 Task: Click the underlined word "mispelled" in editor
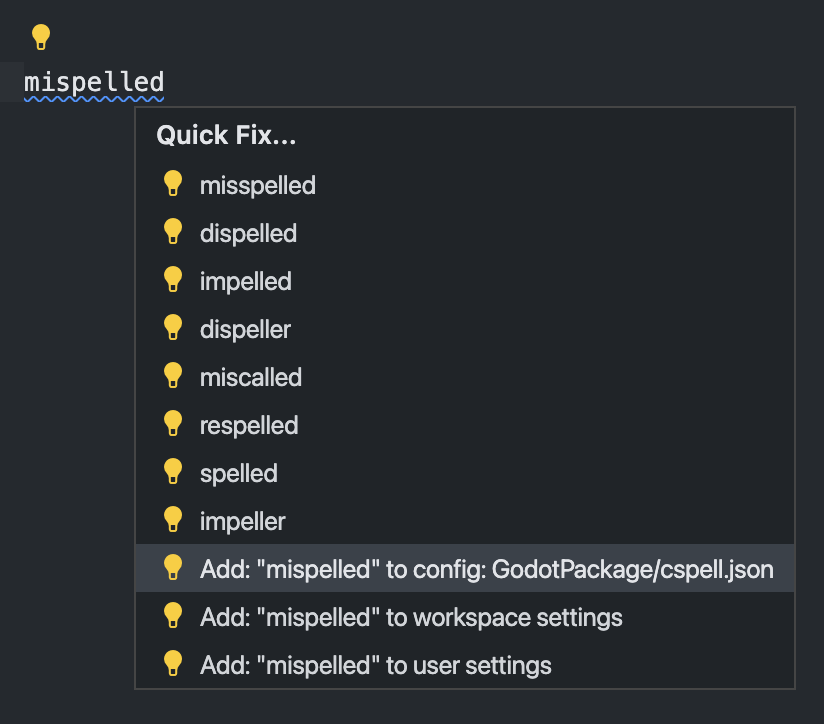pos(94,82)
